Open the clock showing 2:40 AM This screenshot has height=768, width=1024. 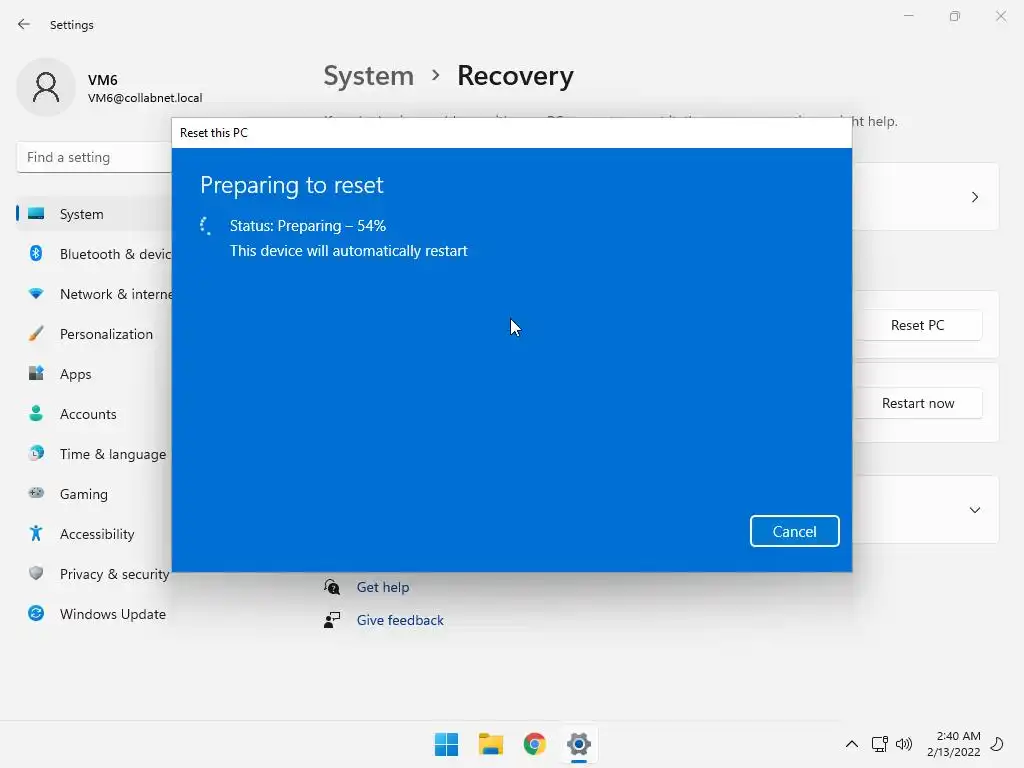[954, 744]
